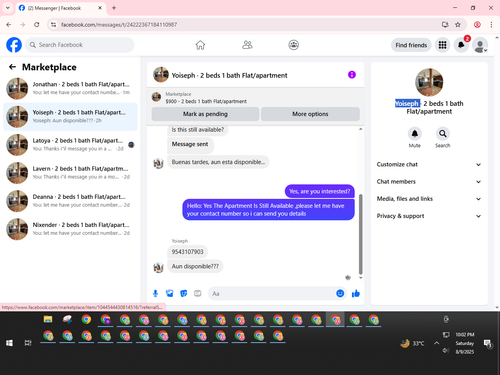This screenshot has height=375, width=500.
Task: Show hidden system tray icons chevron
Action: 436,343
